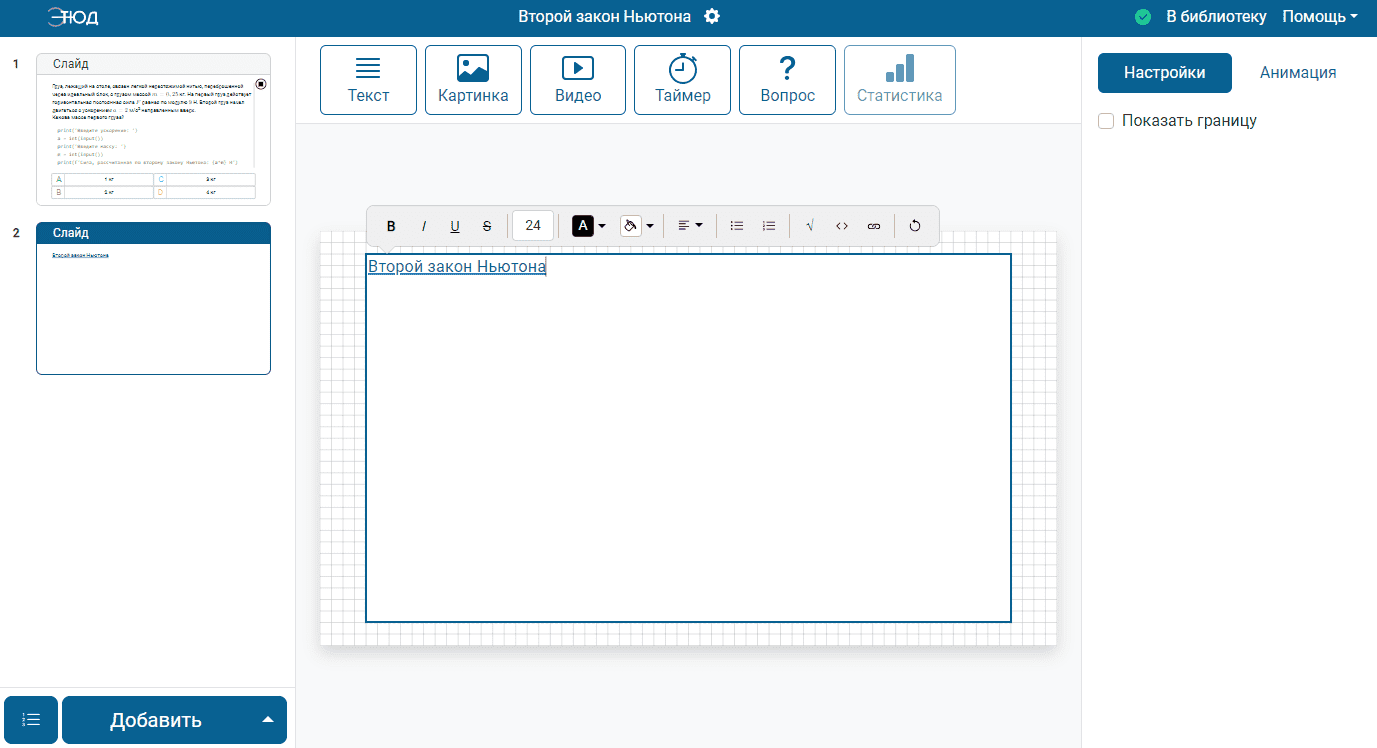Click the text Второй закон Ньютона in slide
The height and width of the screenshot is (748, 1377).
pyautogui.click(x=457, y=266)
